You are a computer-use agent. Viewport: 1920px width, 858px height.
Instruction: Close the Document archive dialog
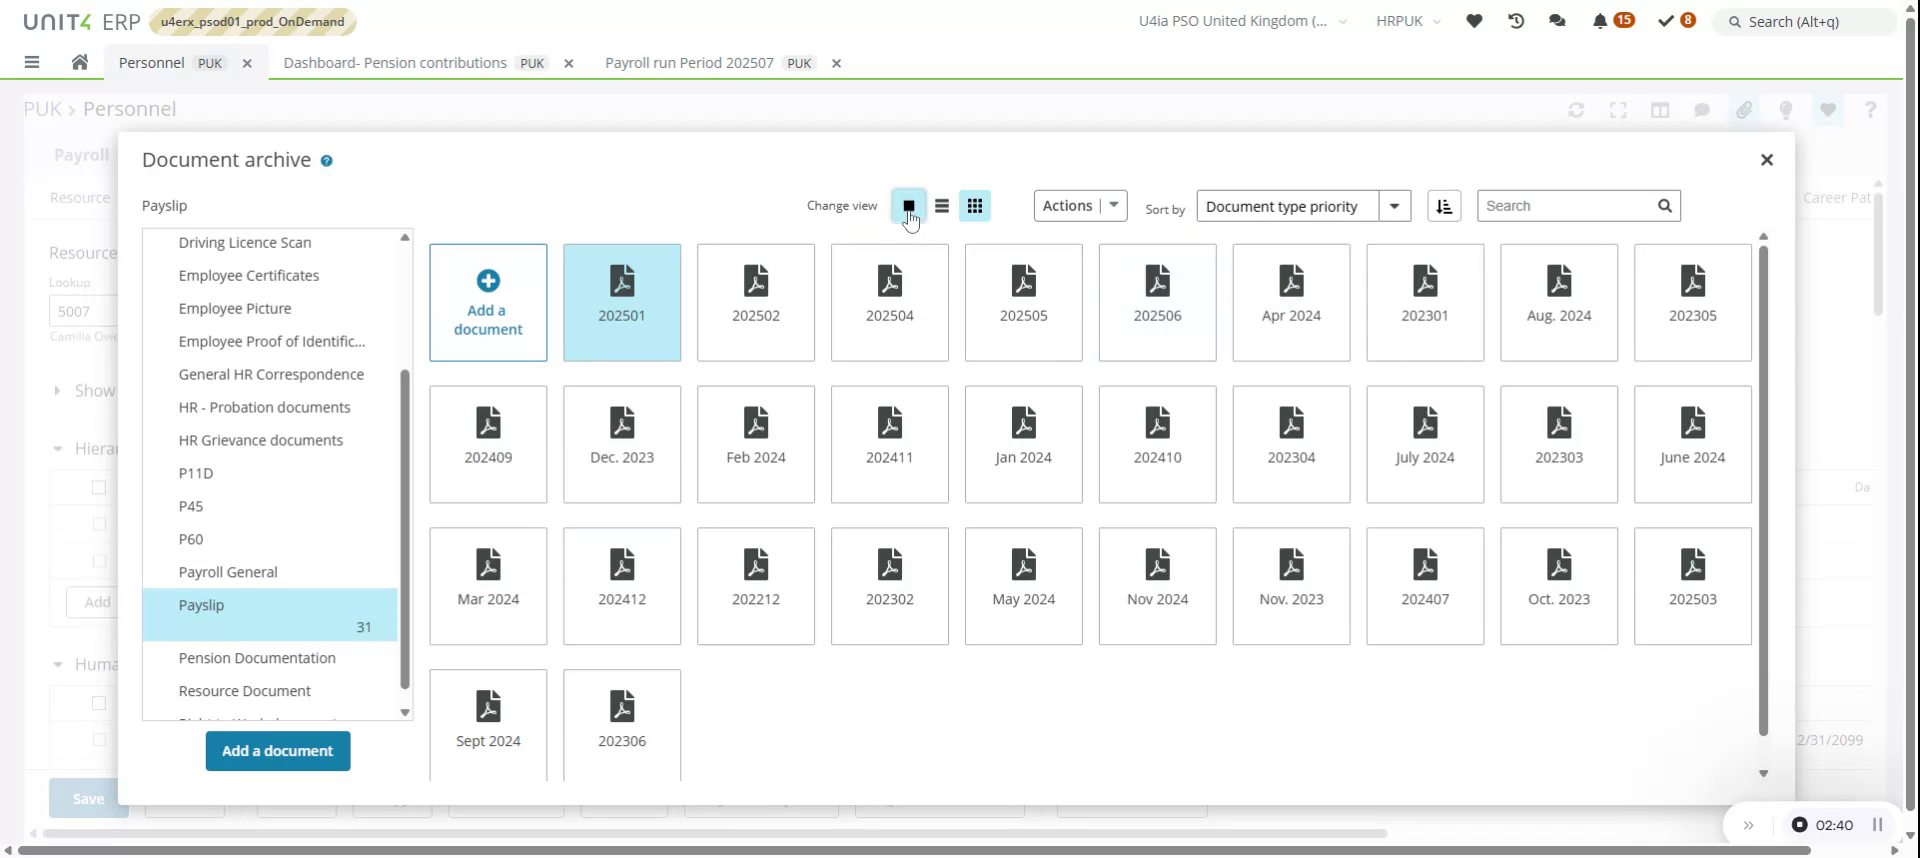point(1767,160)
